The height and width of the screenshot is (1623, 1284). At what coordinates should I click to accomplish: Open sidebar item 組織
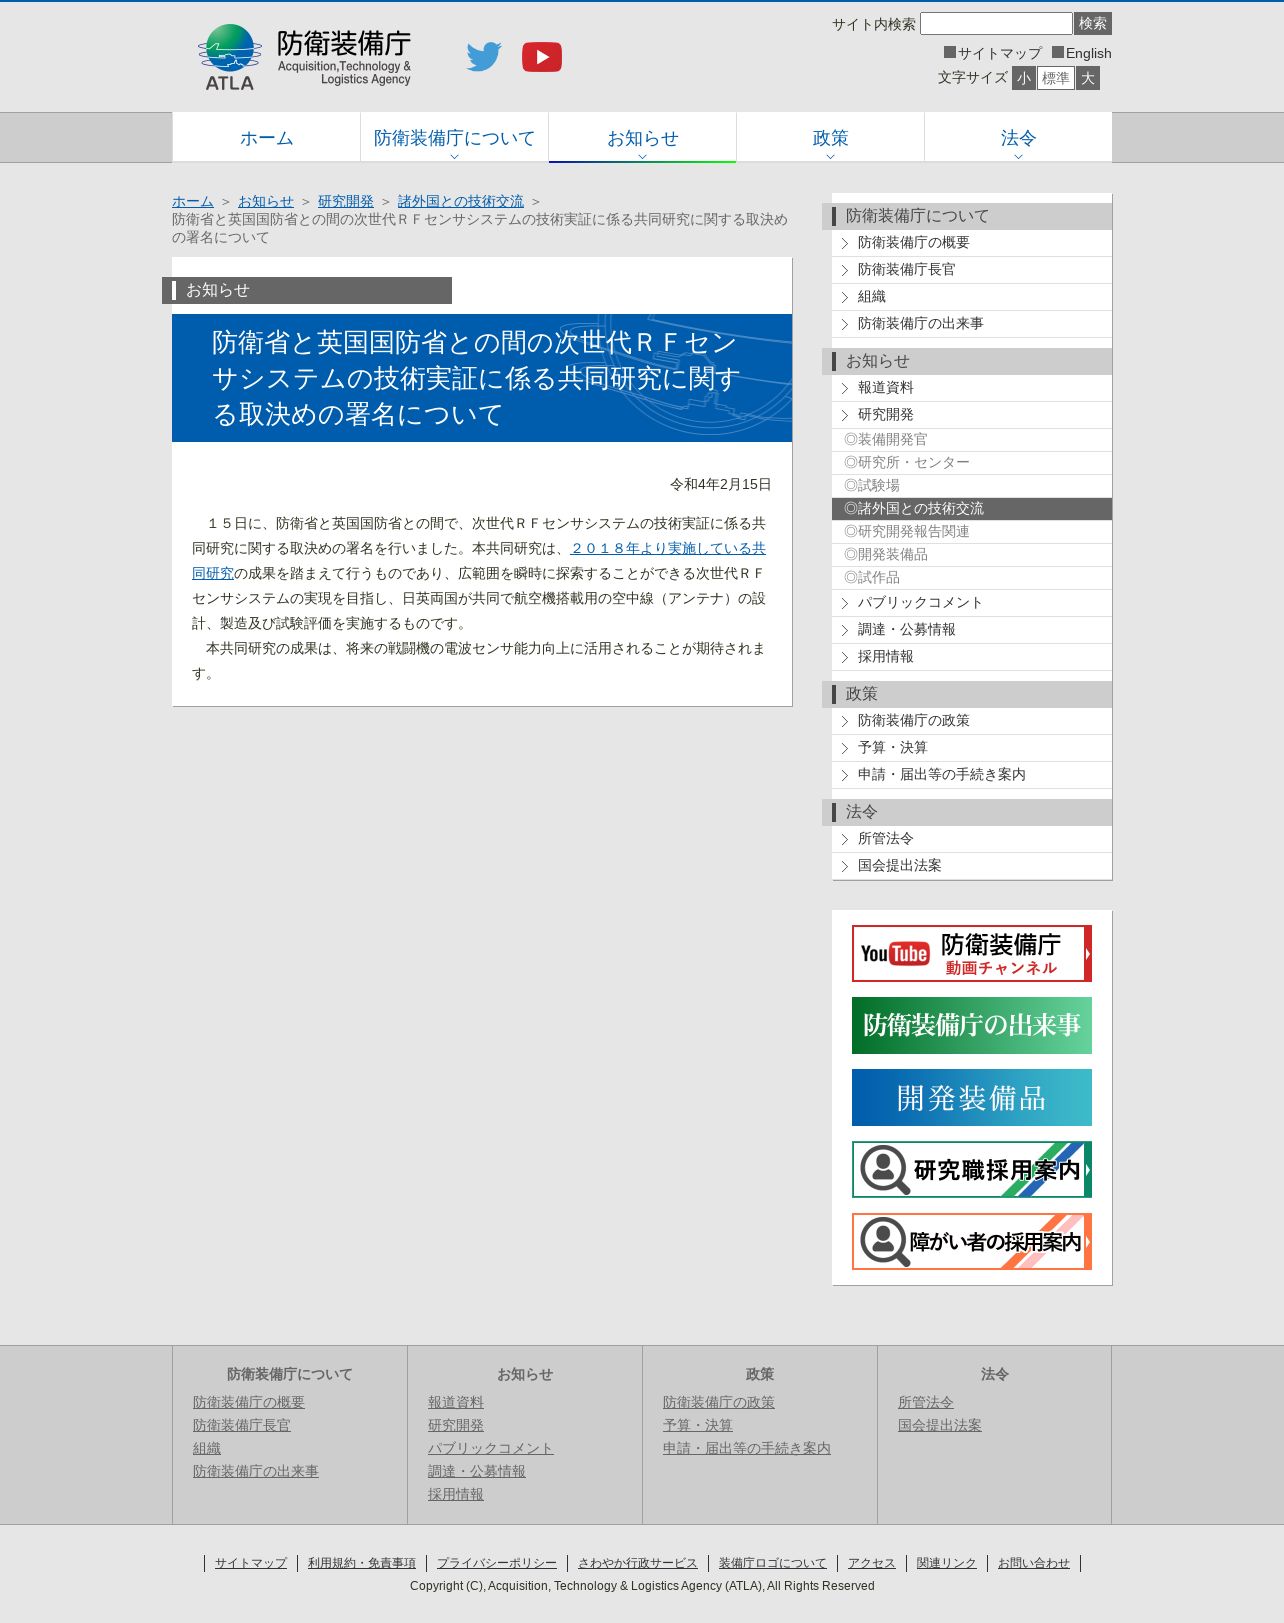click(x=972, y=297)
